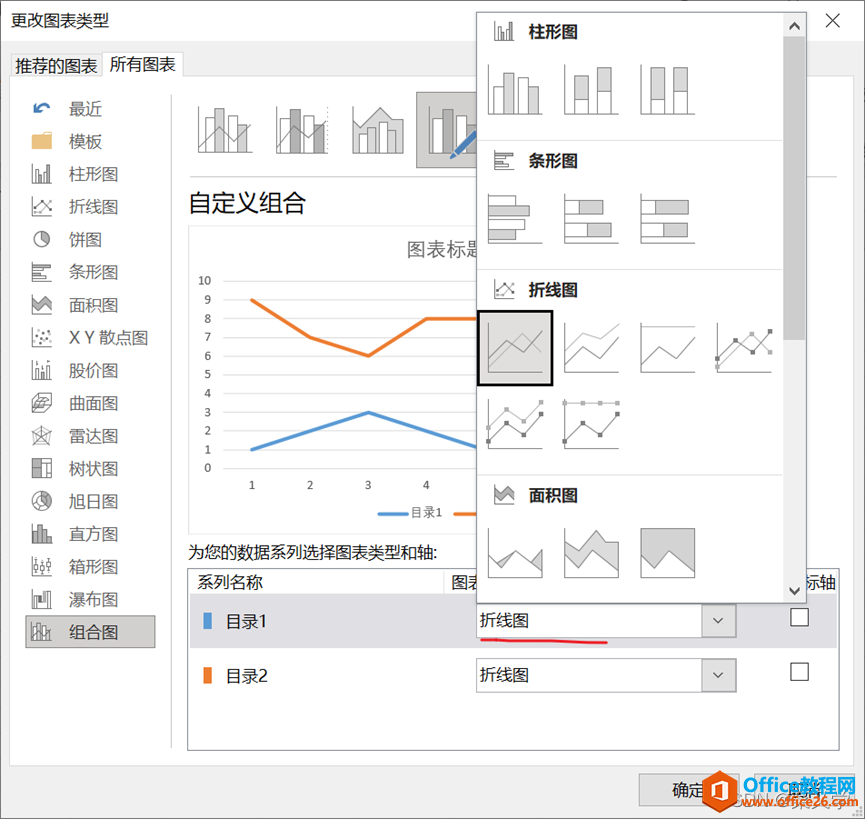
Task: Select stacked line with markers icon
Action: point(515,424)
